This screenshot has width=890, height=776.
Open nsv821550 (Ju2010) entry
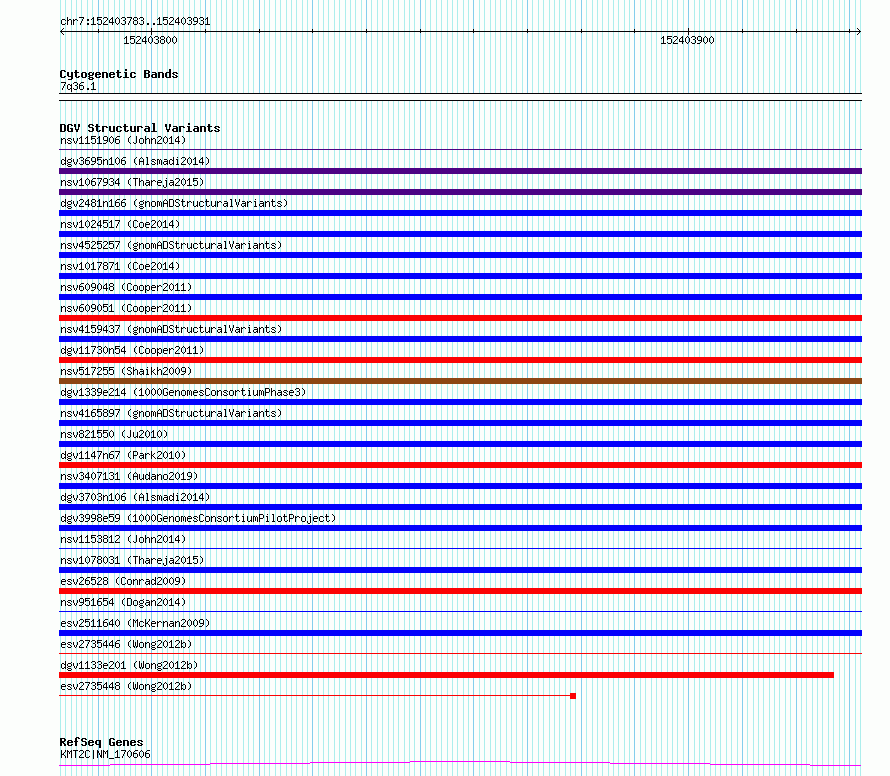(x=114, y=434)
